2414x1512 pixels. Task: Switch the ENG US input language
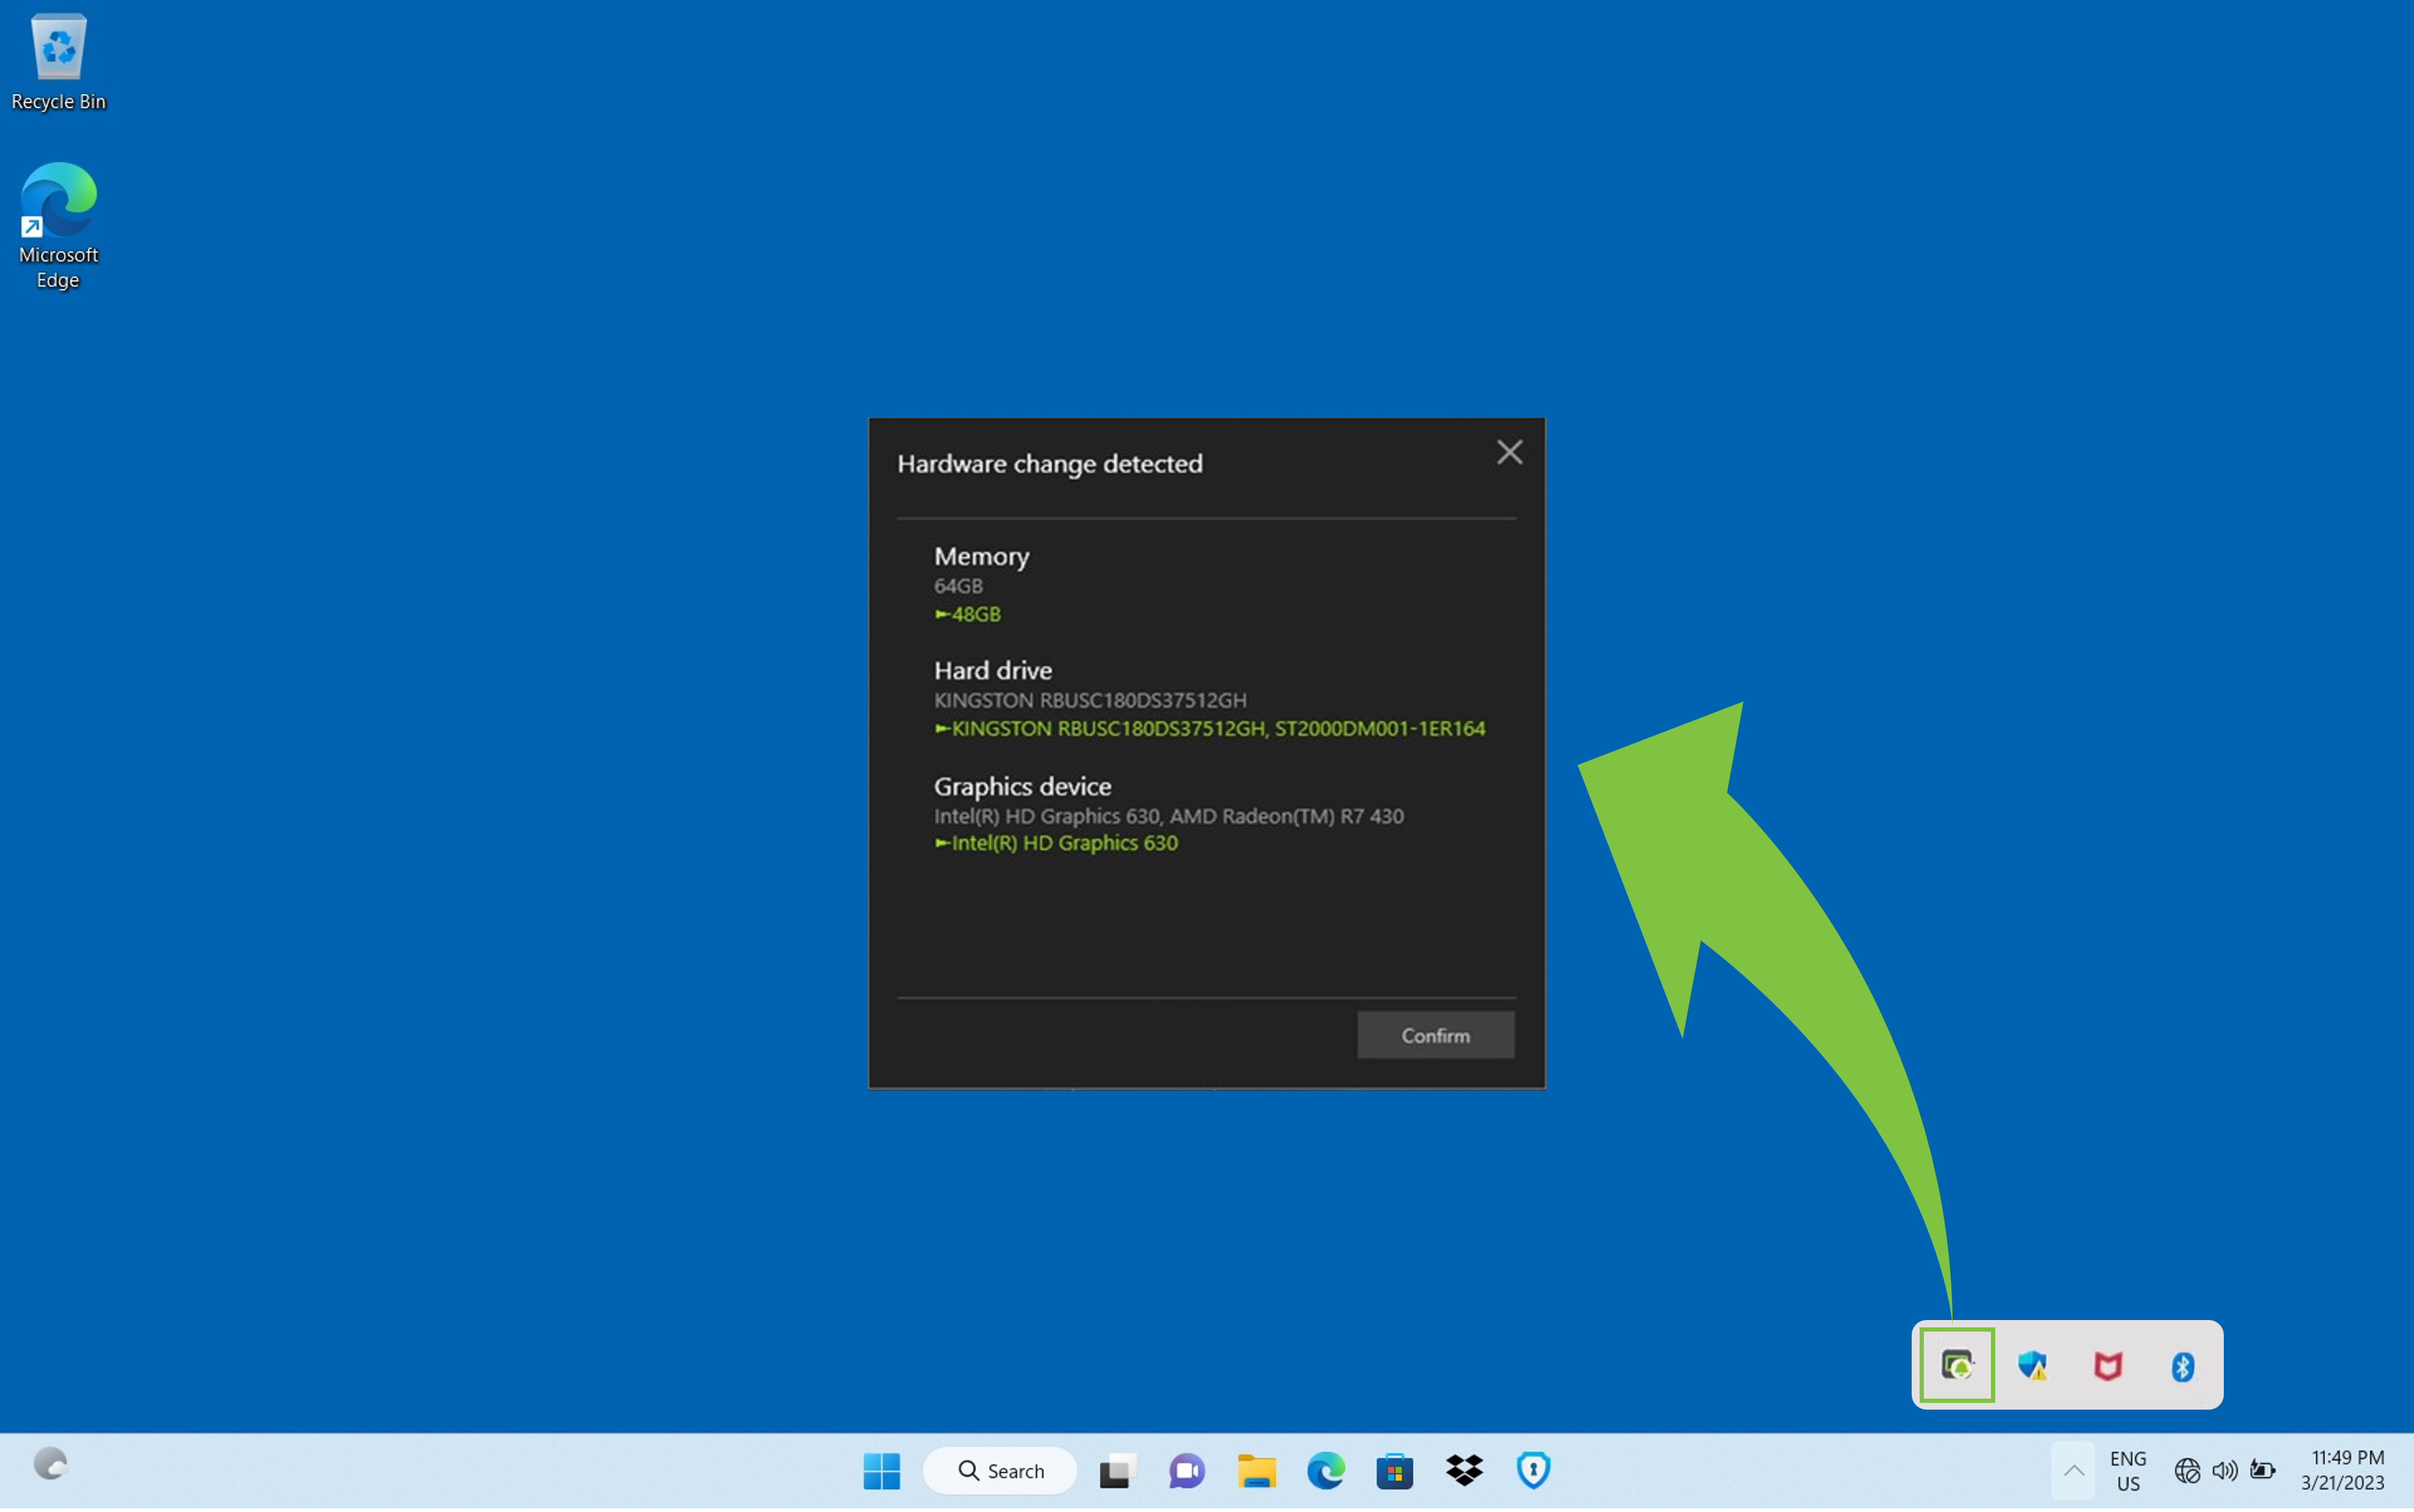click(2128, 1470)
